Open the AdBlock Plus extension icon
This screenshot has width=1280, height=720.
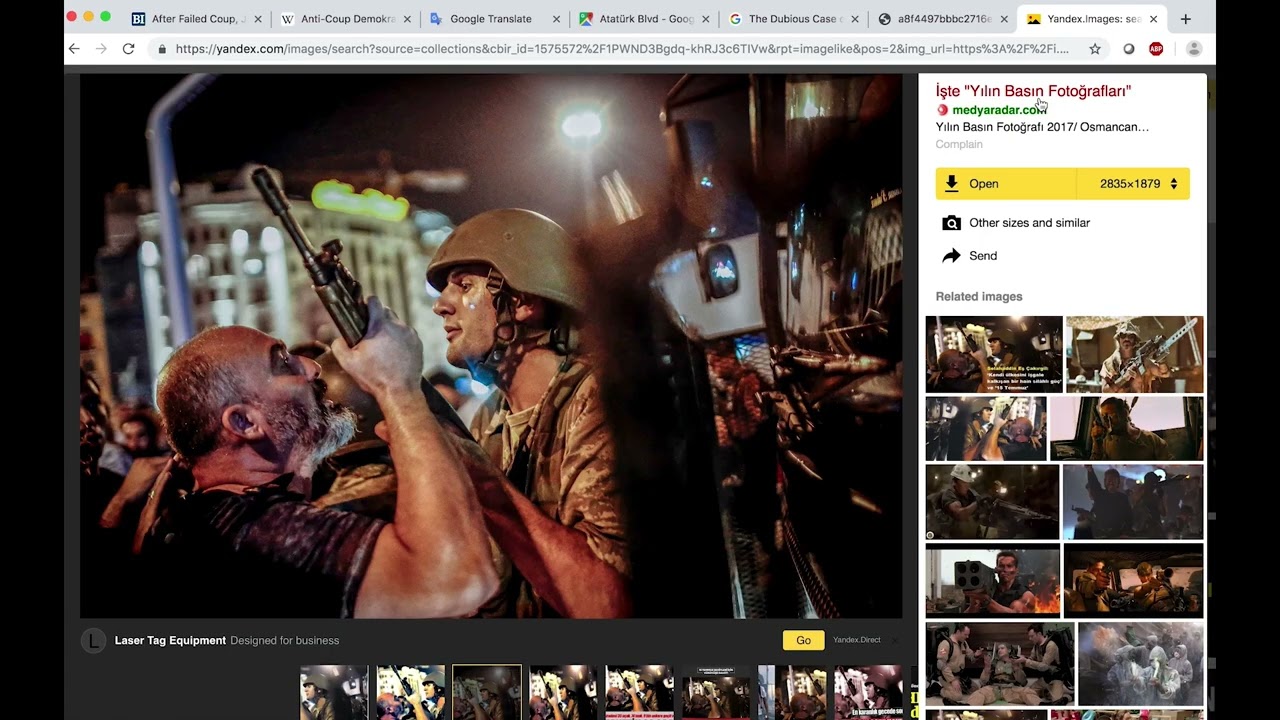coord(1156,48)
